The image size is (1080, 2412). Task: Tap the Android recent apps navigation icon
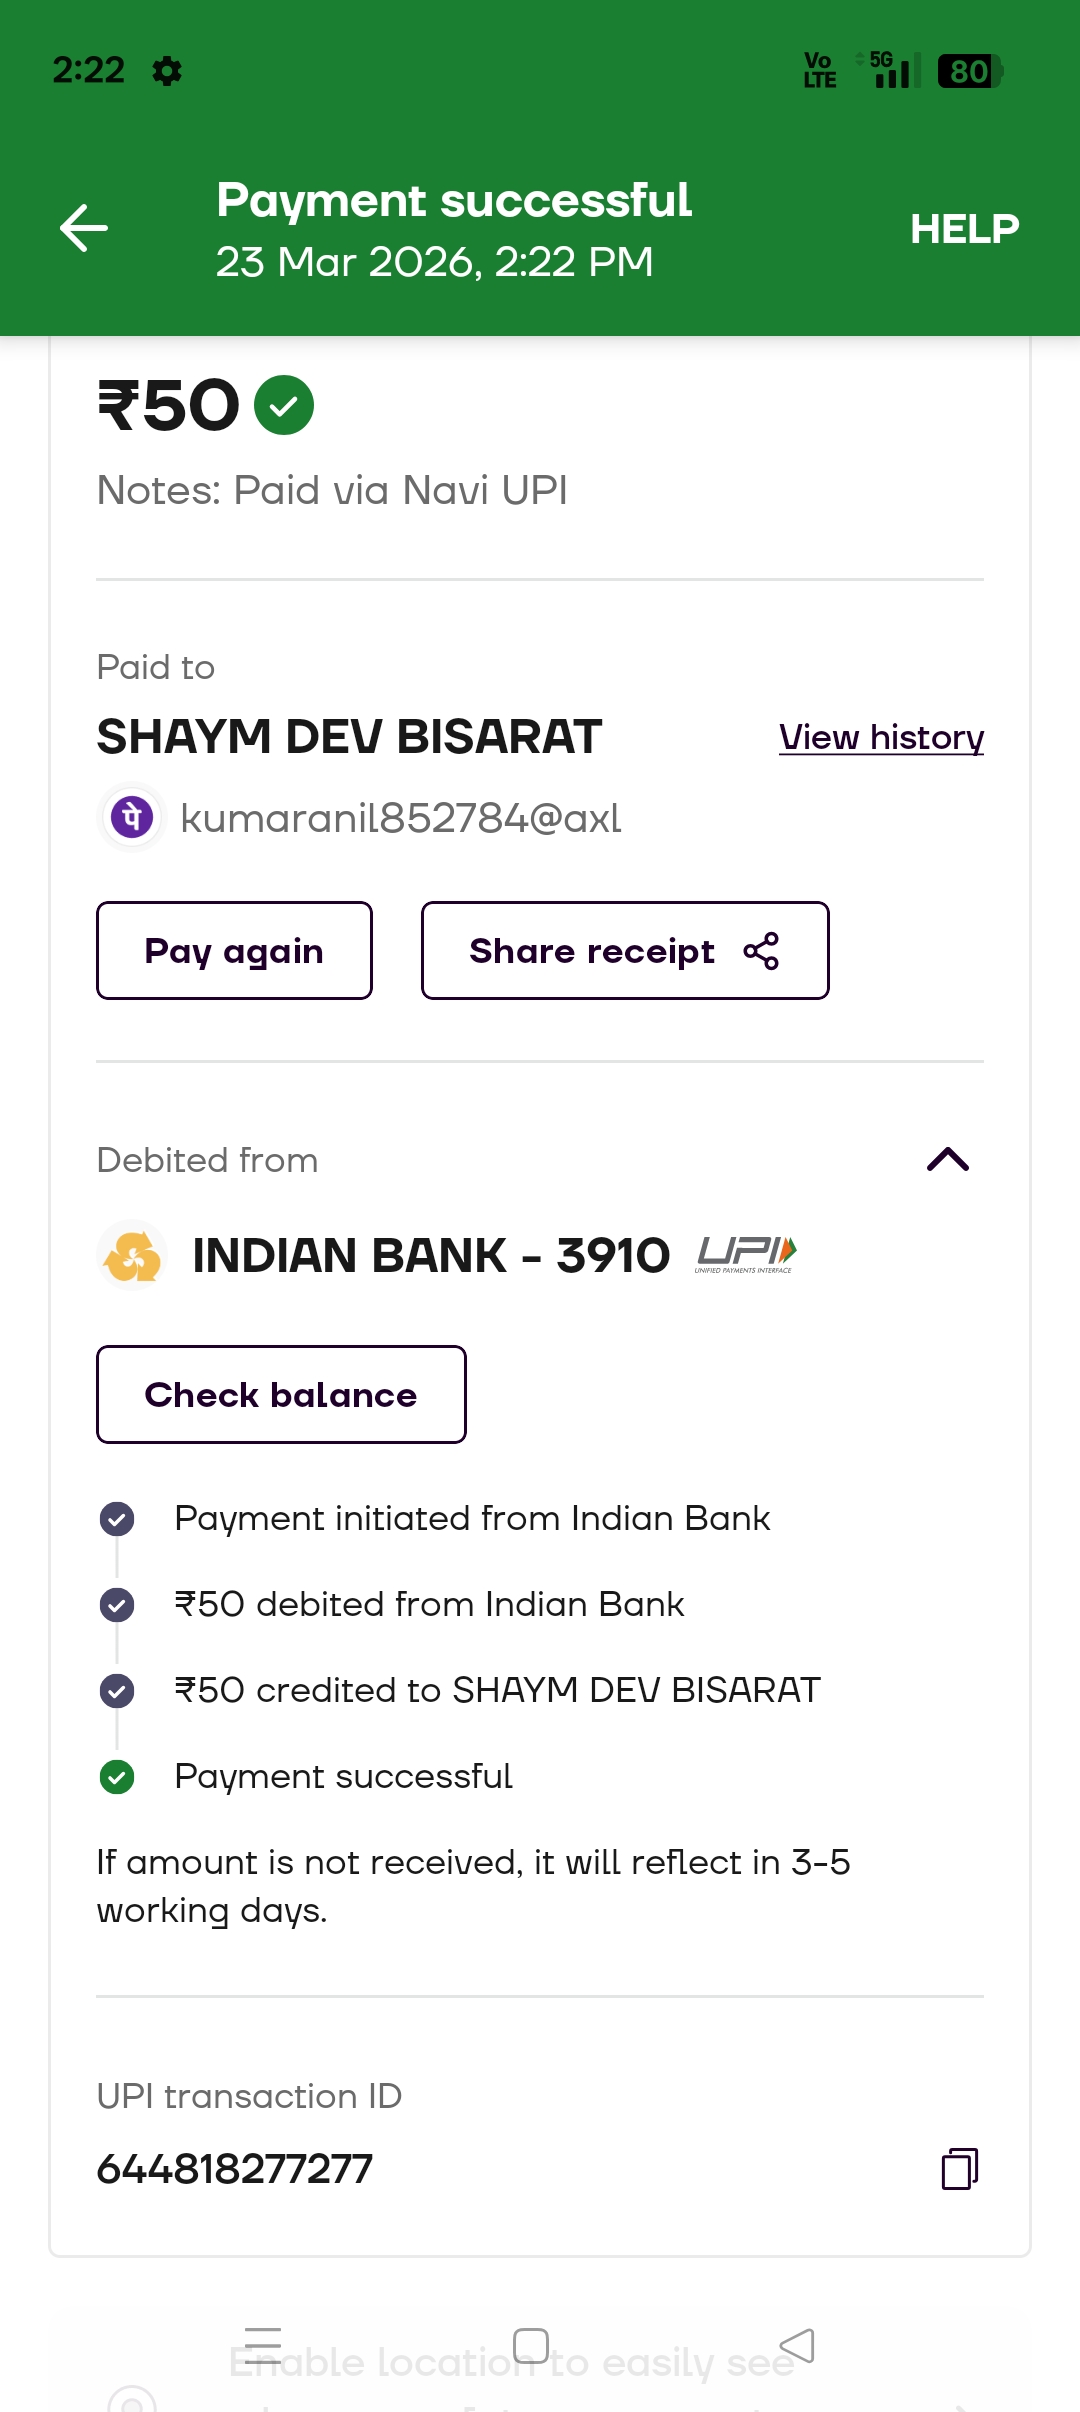click(x=263, y=2345)
